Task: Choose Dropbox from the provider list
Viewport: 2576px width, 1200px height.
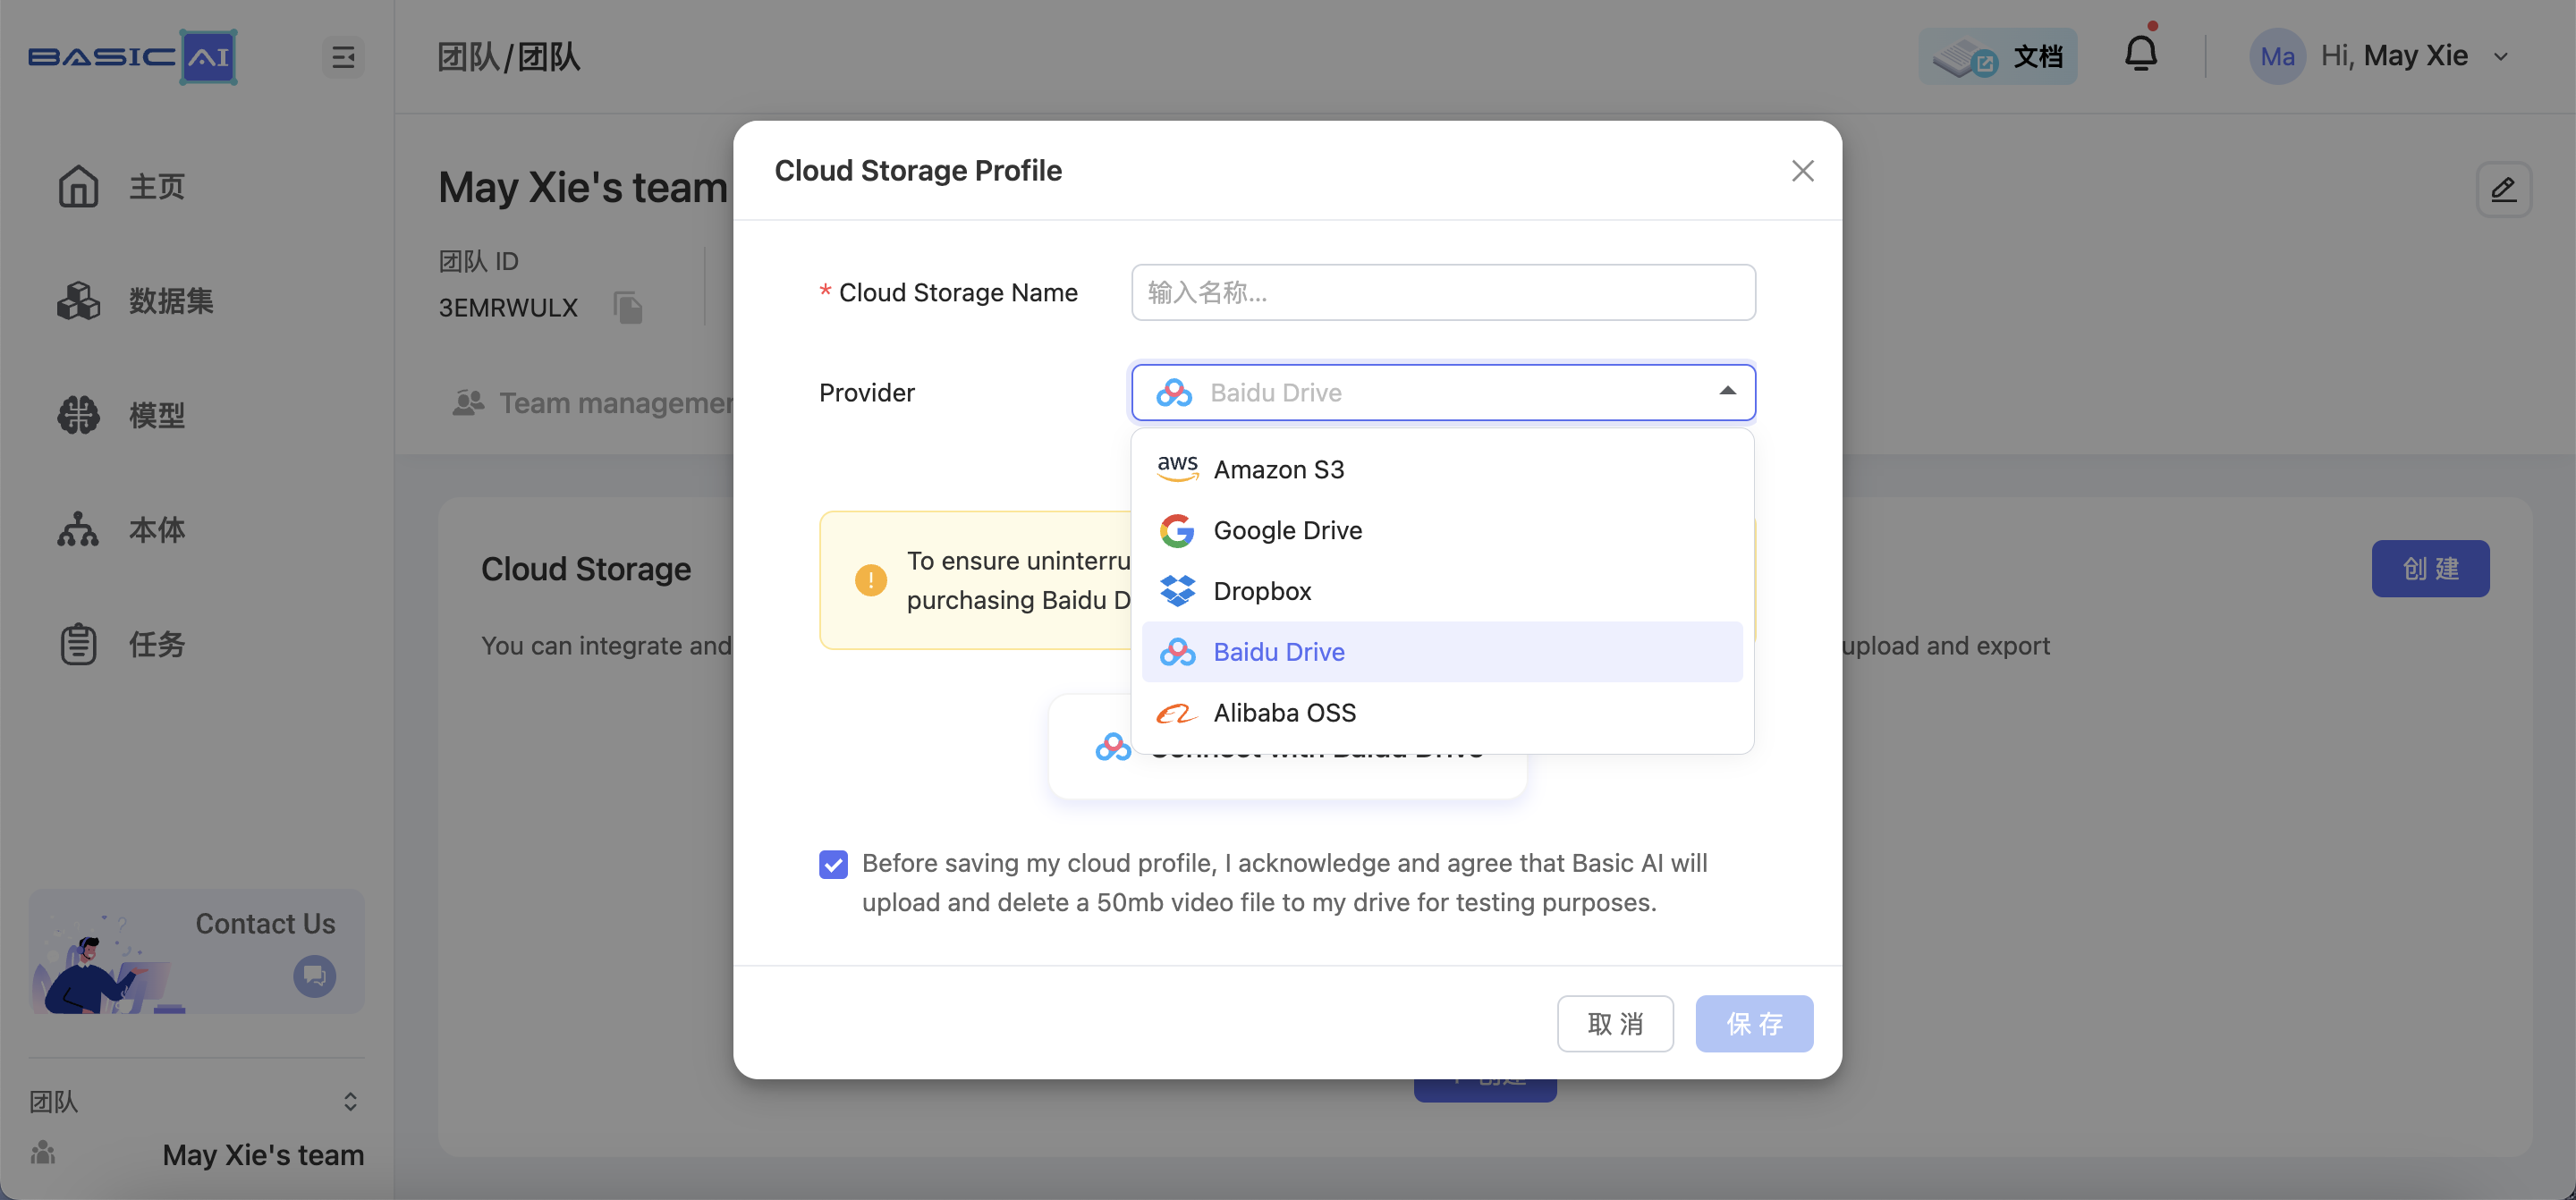Action: coord(1442,591)
